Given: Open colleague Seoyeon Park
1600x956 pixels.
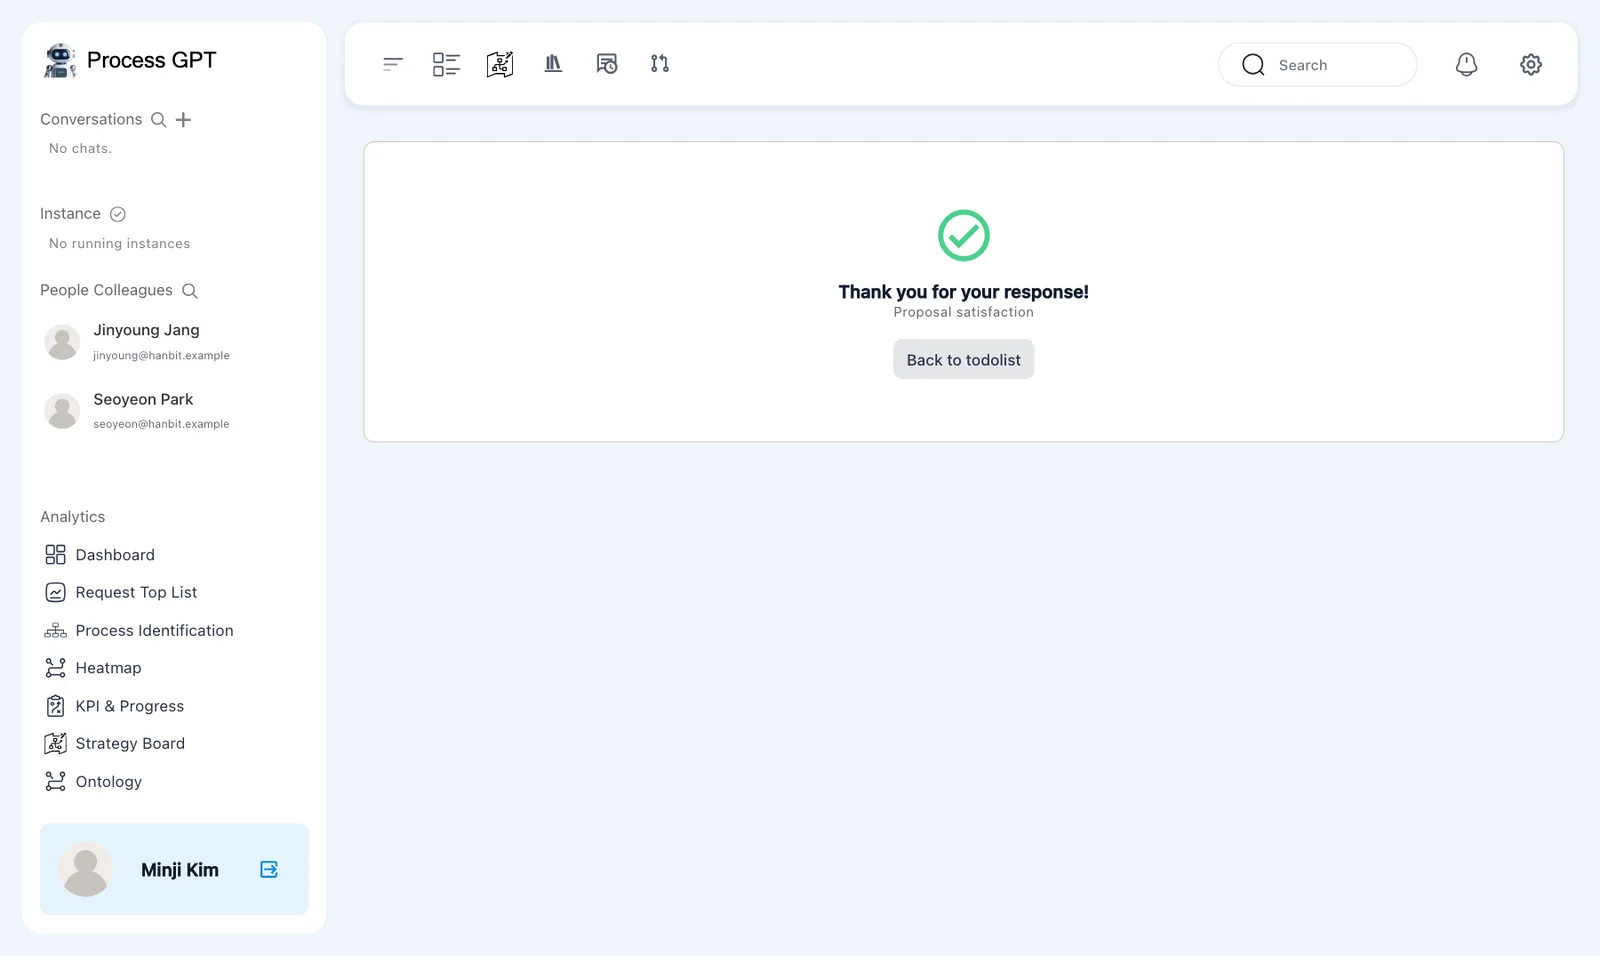Looking at the screenshot, I should coord(174,411).
